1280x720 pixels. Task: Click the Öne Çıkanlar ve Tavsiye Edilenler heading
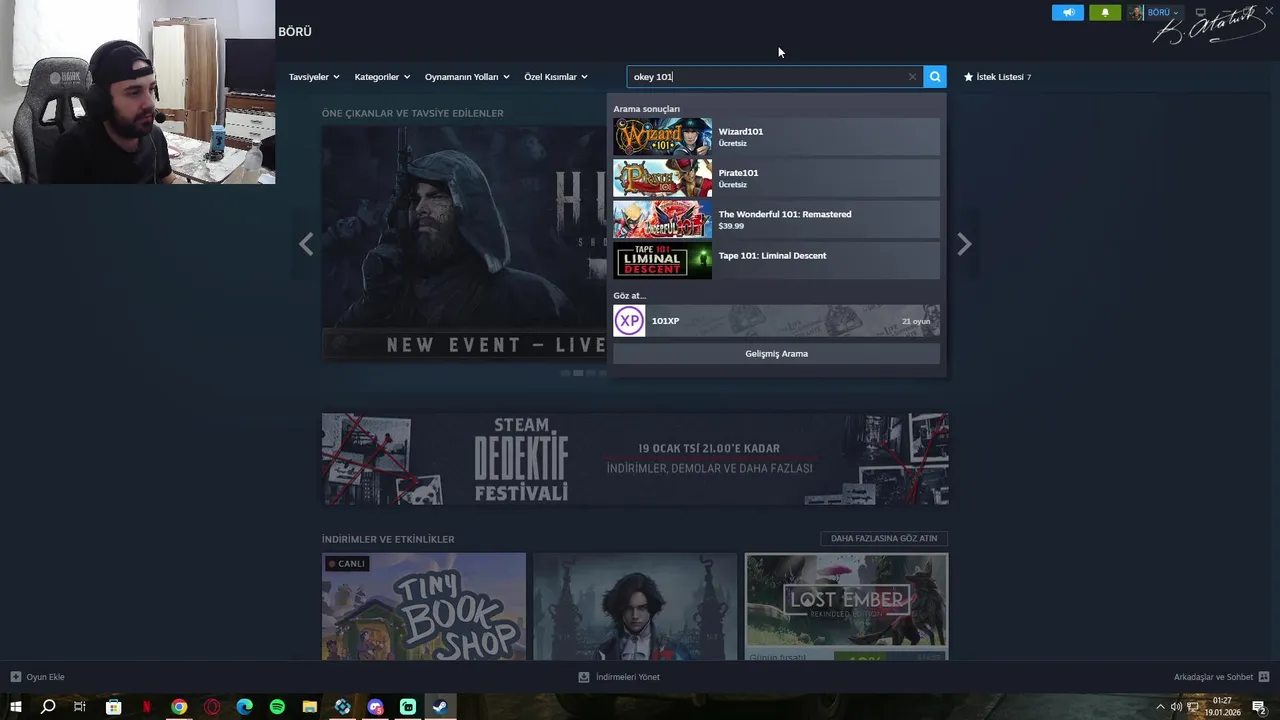point(412,114)
